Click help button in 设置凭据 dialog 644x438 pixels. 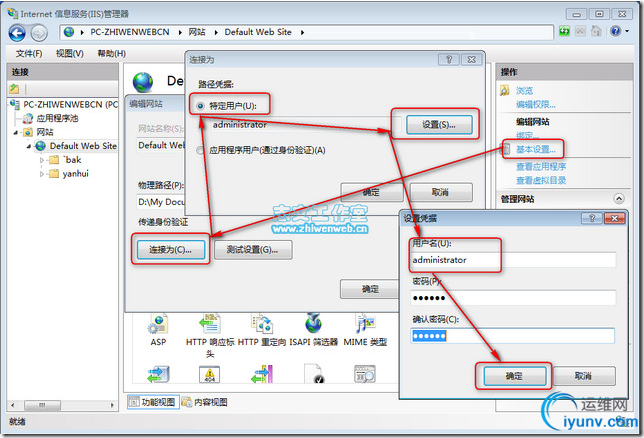pyautogui.click(x=592, y=218)
